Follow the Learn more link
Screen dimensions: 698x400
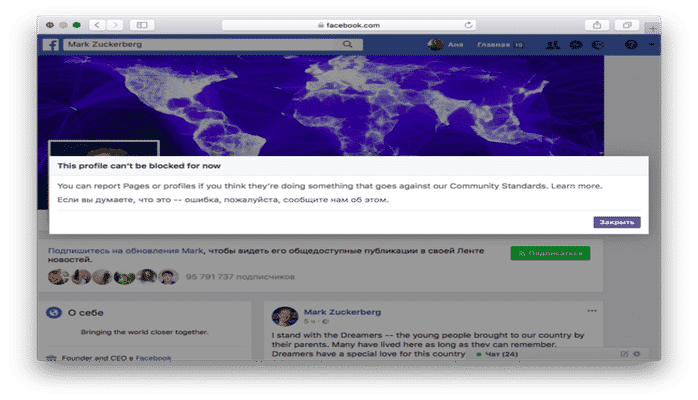point(576,186)
